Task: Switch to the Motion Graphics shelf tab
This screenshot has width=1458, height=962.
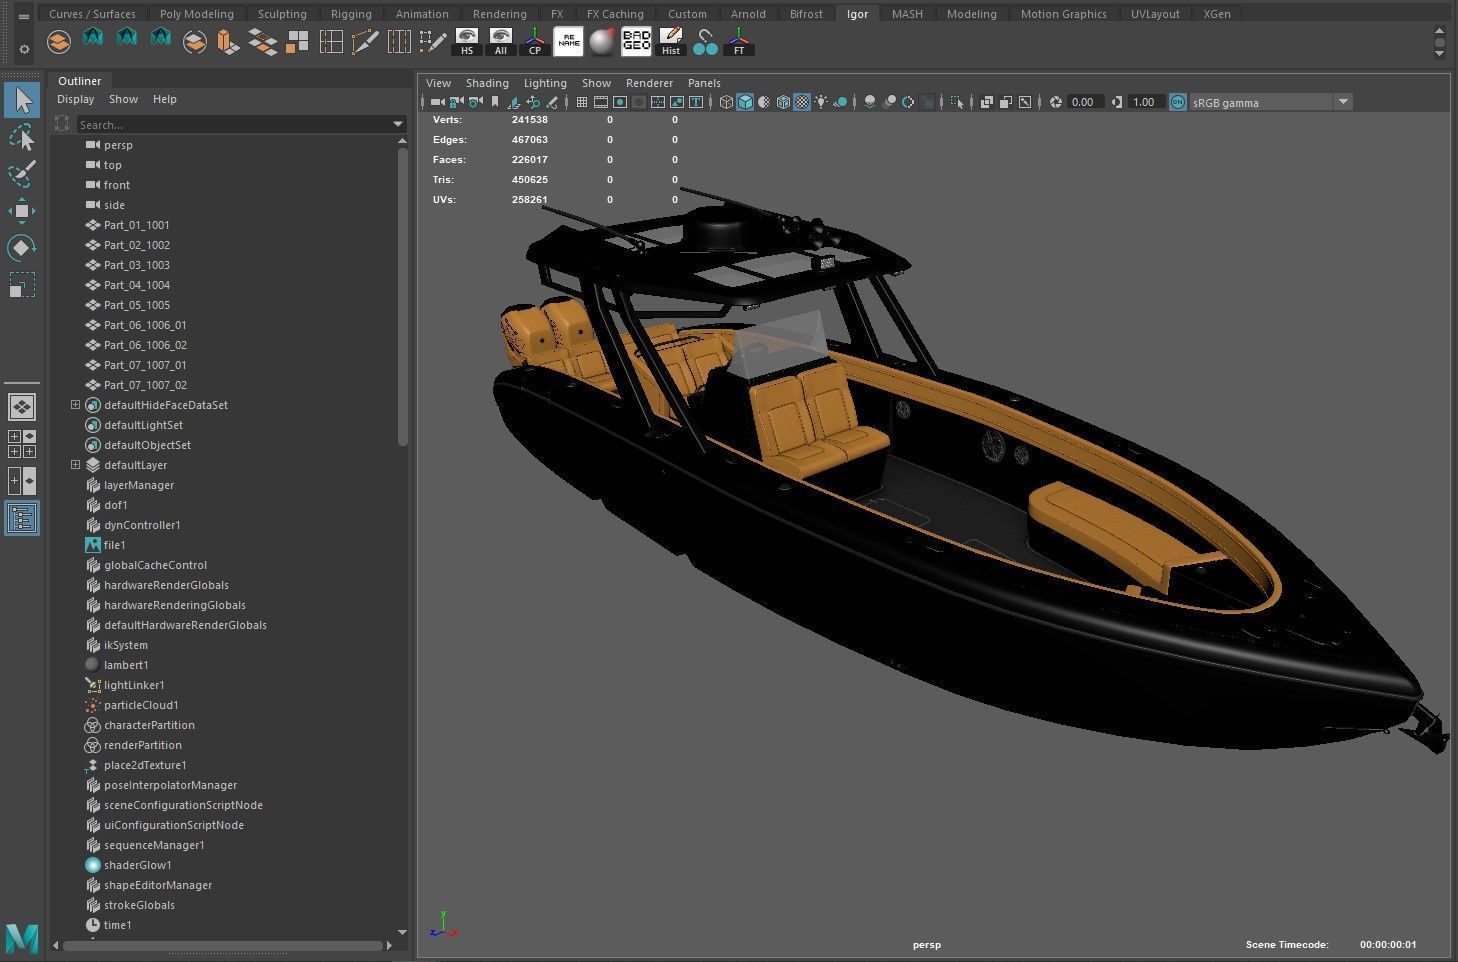Action: pos(1063,14)
